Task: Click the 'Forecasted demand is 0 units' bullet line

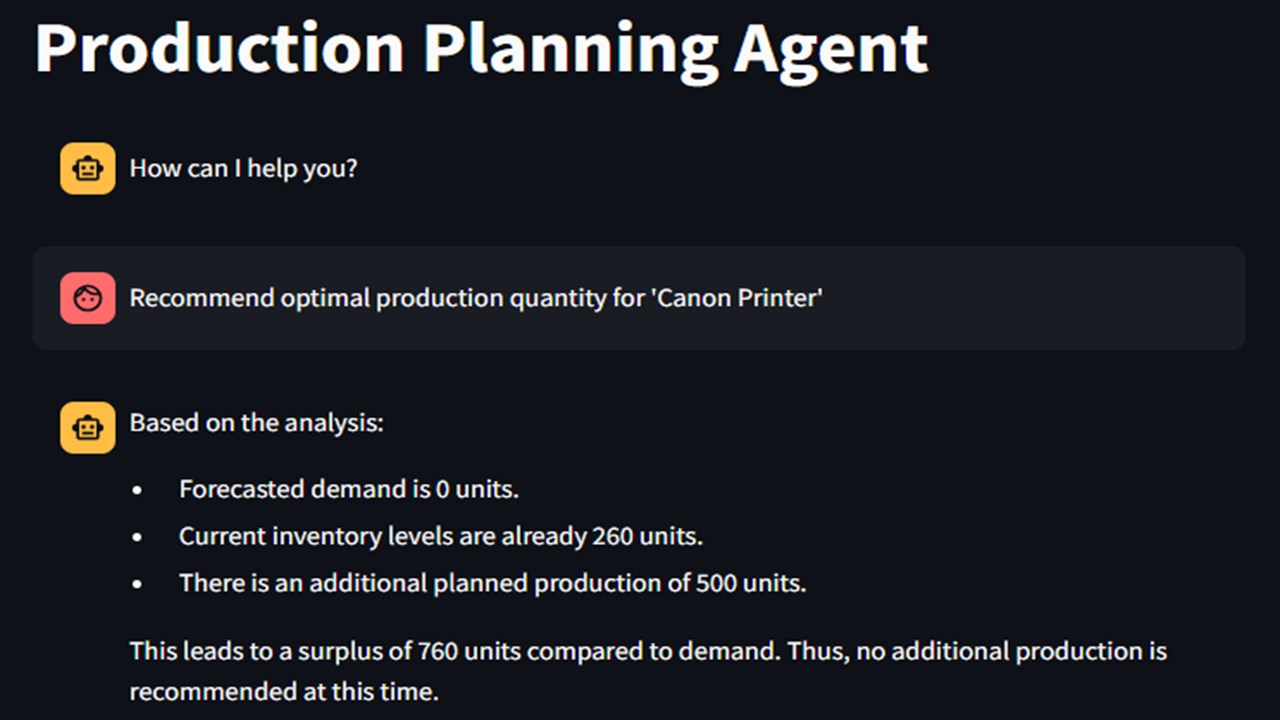Action: [x=349, y=490]
